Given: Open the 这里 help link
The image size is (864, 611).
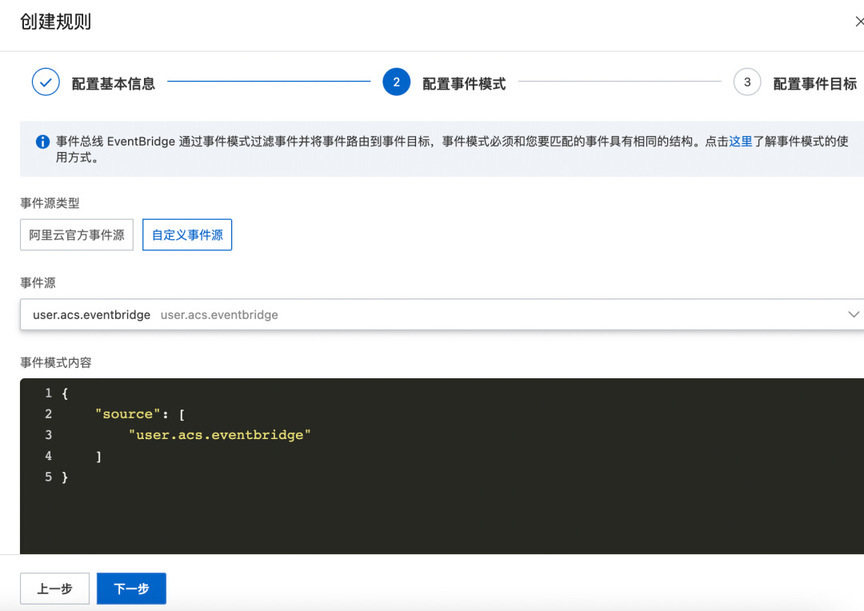Looking at the screenshot, I should (741, 141).
